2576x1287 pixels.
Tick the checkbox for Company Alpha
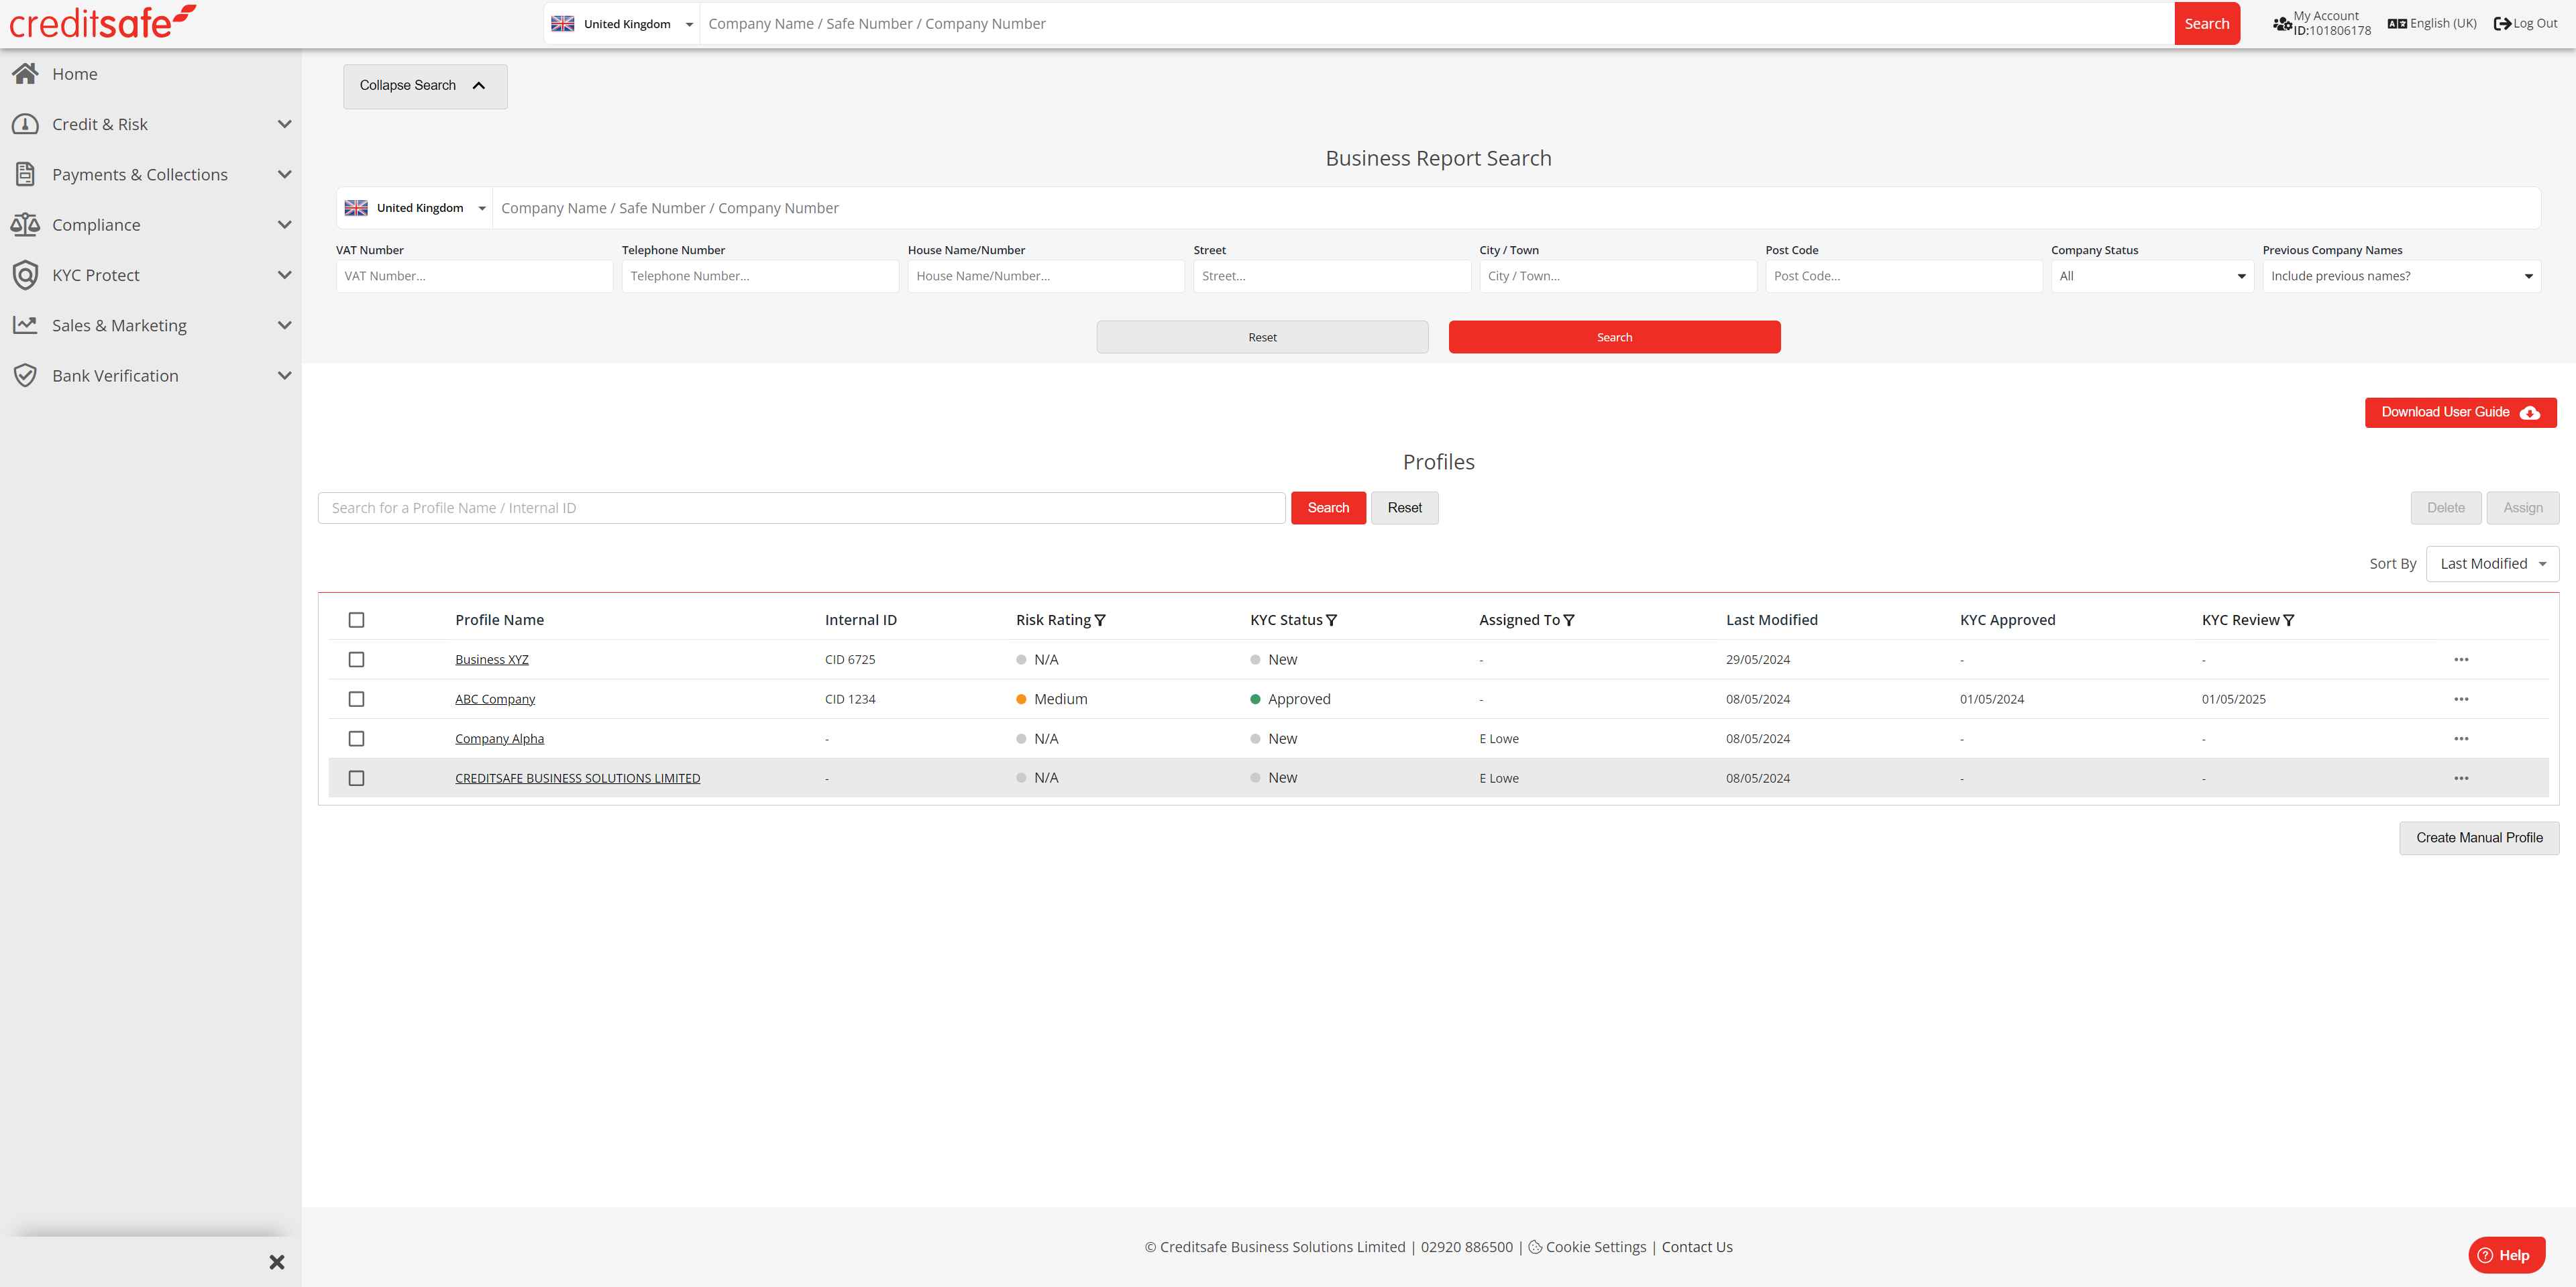point(356,738)
